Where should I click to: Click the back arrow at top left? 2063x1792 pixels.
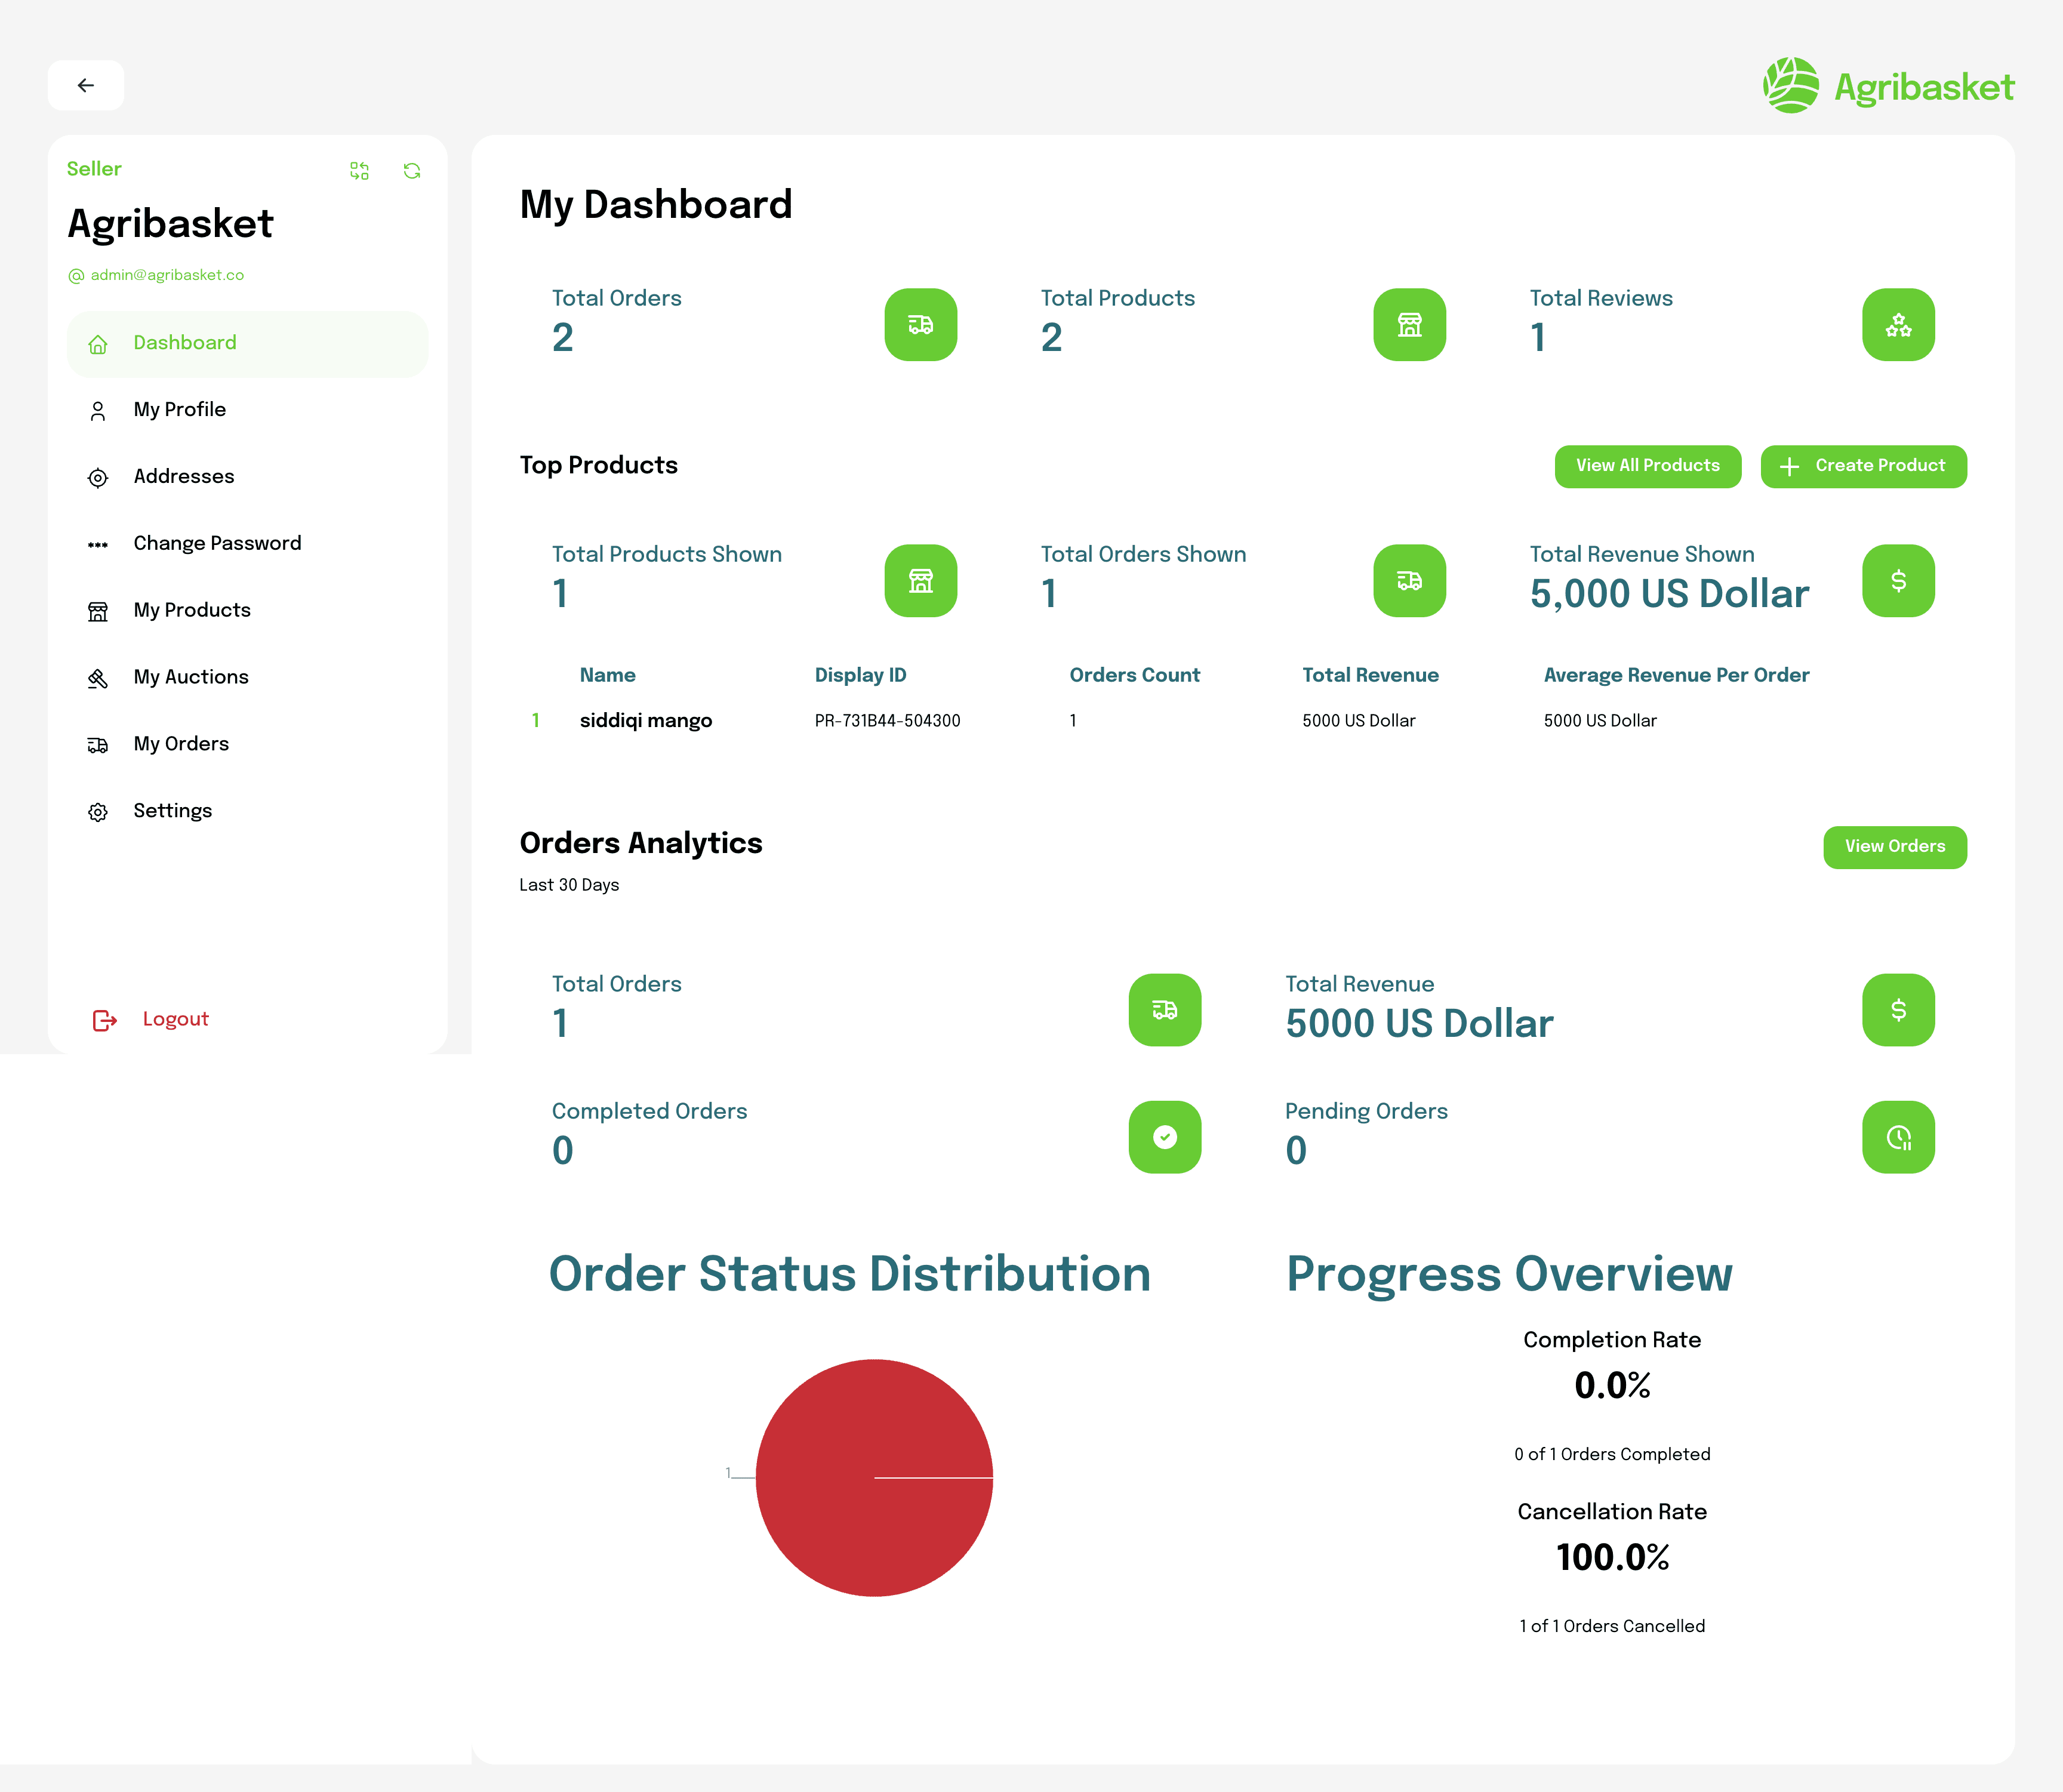[86, 85]
